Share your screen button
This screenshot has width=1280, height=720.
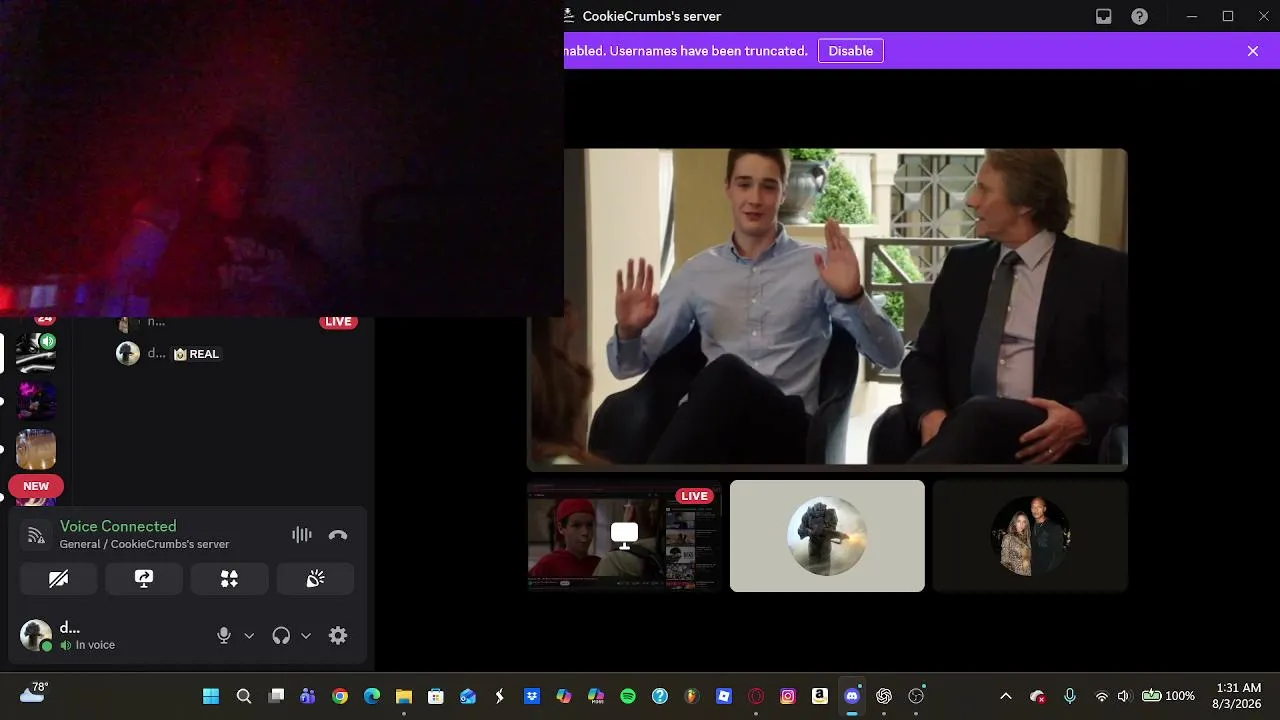pyautogui.click(x=144, y=579)
